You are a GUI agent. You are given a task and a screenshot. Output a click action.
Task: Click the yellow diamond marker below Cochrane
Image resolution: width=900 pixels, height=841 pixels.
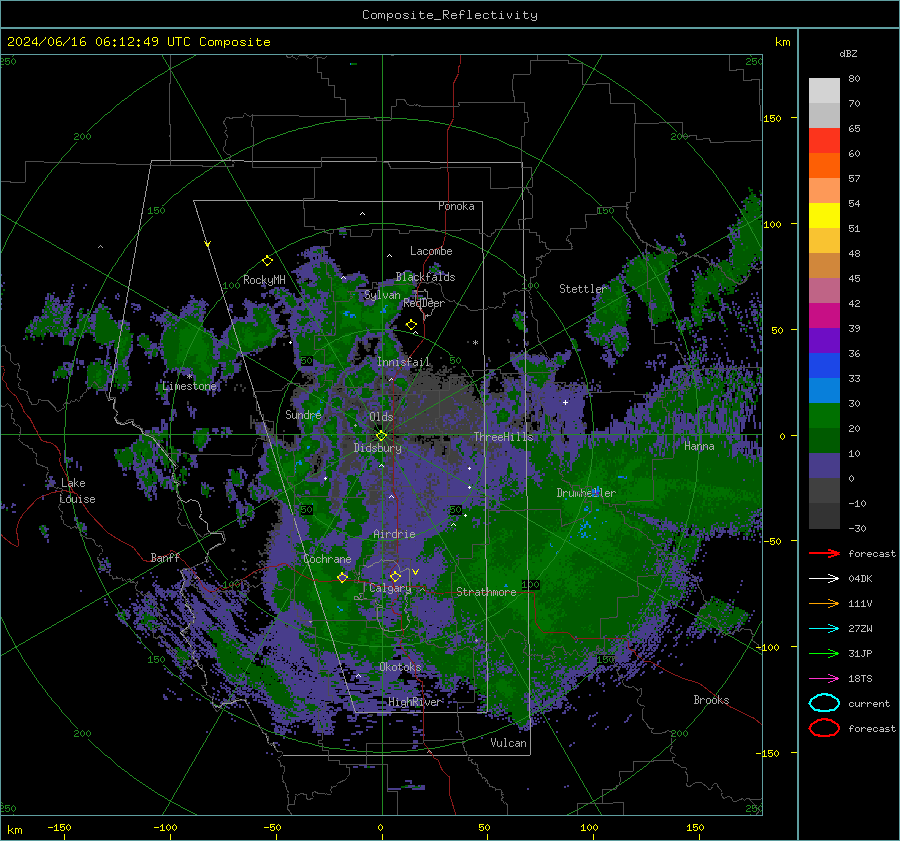tap(342, 577)
